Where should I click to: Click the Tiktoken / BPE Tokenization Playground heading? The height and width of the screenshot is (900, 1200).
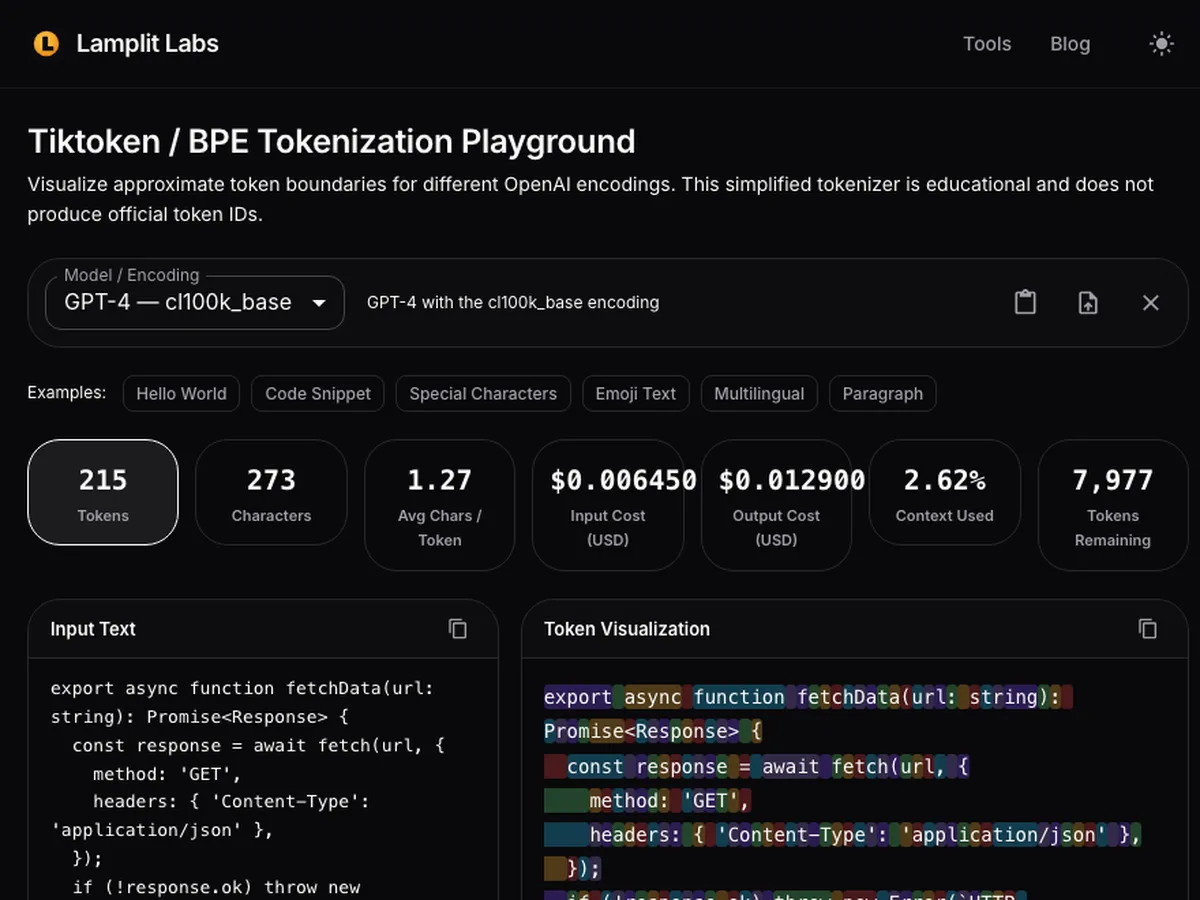pyautogui.click(x=331, y=141)
